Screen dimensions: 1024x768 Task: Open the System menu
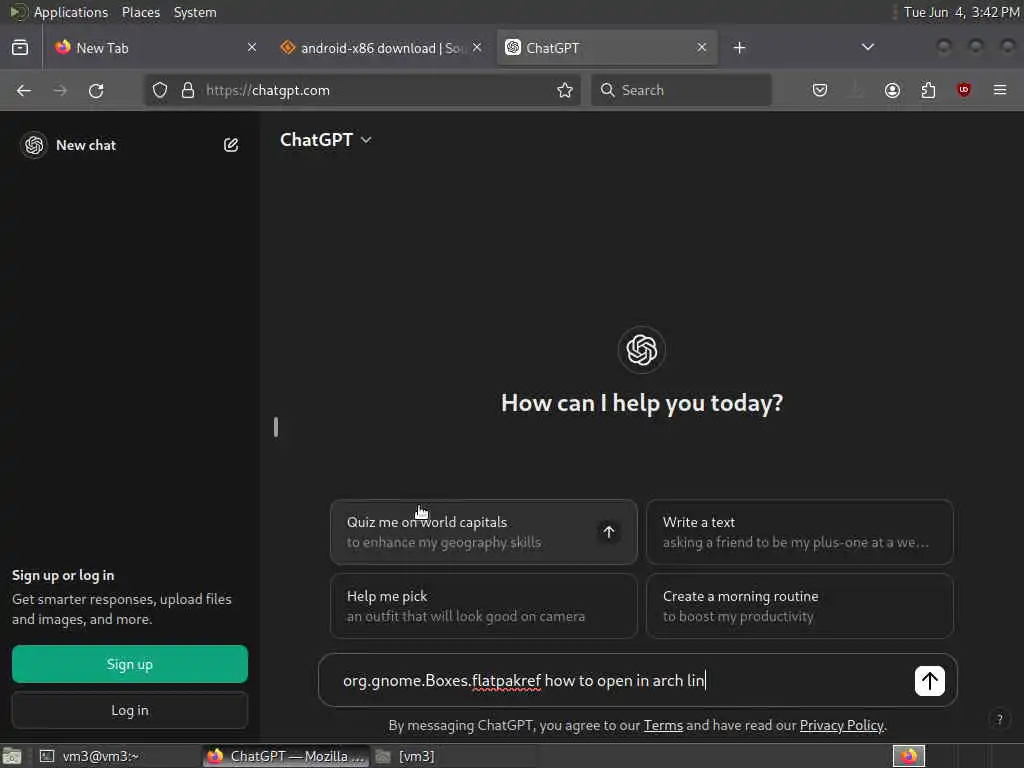tap(195, 12)
